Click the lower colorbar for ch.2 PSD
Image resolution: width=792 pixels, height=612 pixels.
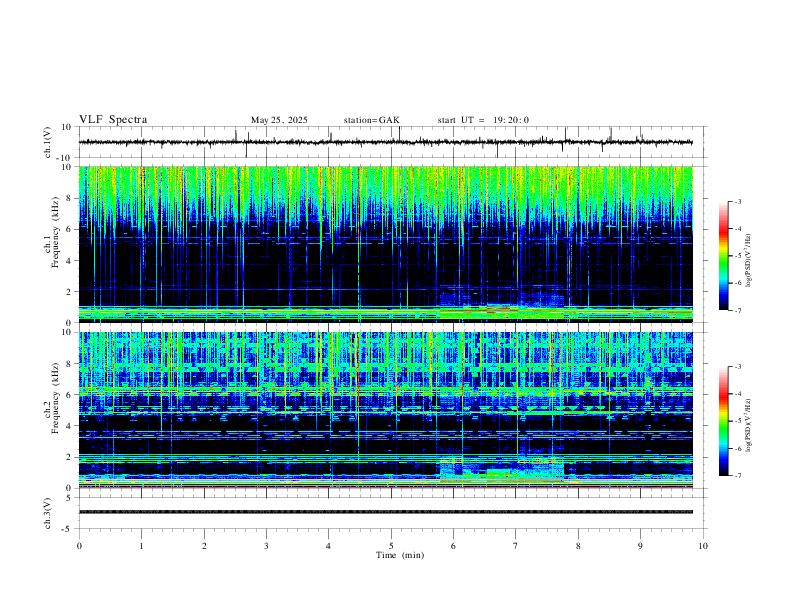[x=723, y=421]
